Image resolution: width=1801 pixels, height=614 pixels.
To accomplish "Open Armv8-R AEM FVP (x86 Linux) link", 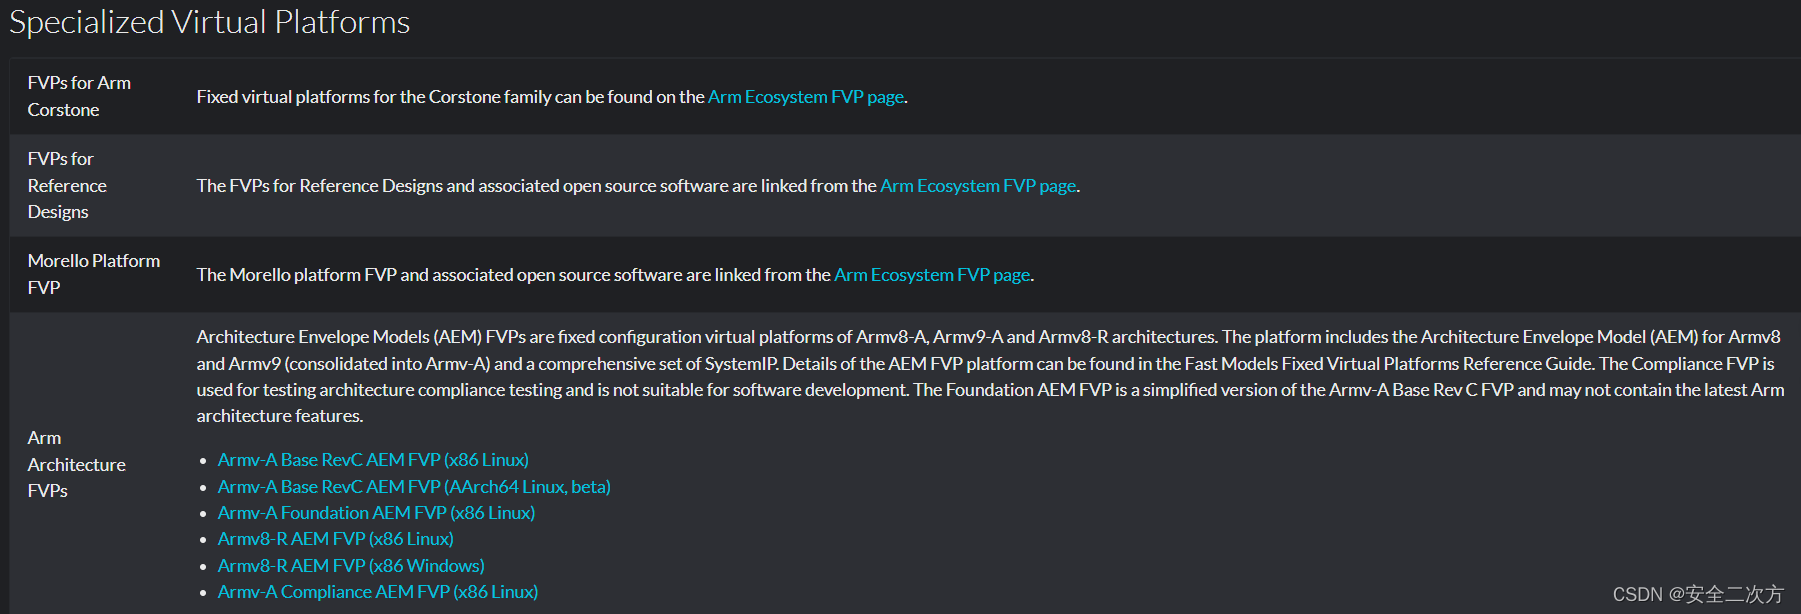I will point(335,538).
